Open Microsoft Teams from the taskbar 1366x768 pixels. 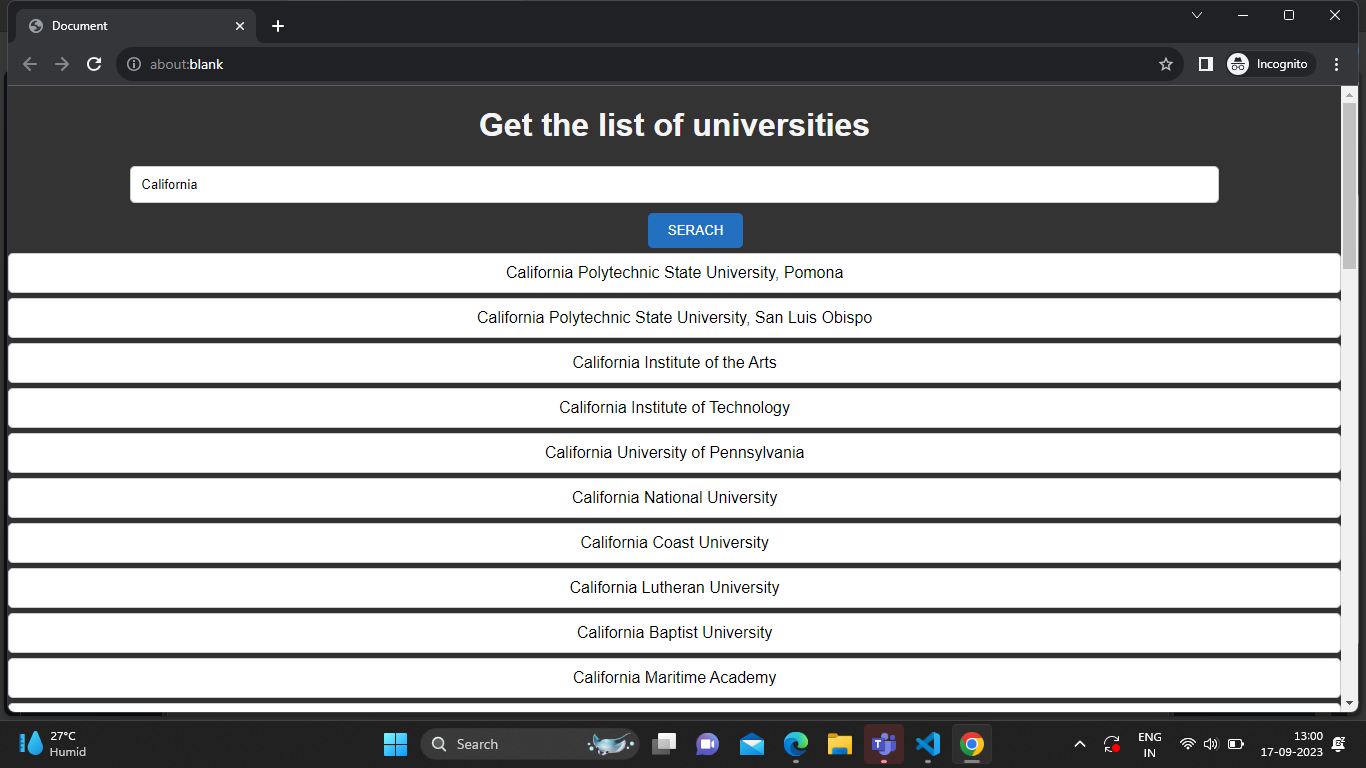[x=883, y=744]
